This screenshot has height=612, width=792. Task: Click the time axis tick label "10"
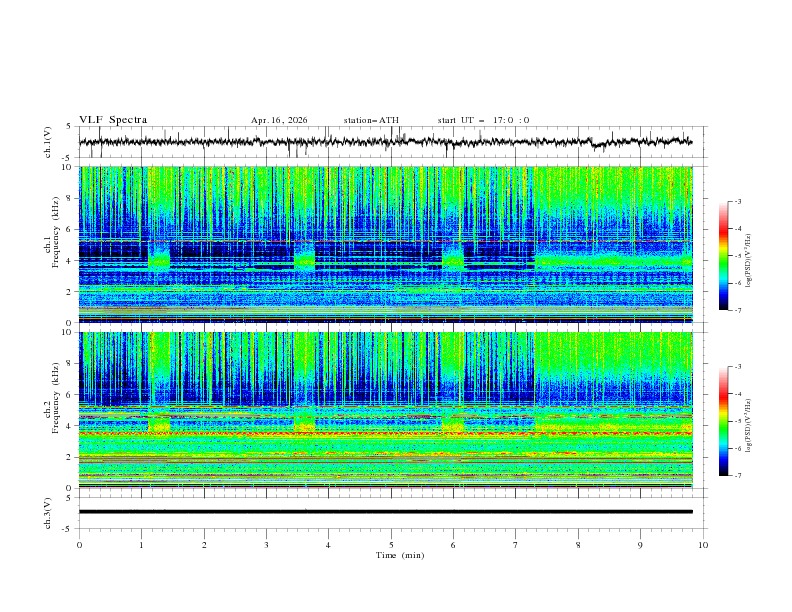click(703, 545)
